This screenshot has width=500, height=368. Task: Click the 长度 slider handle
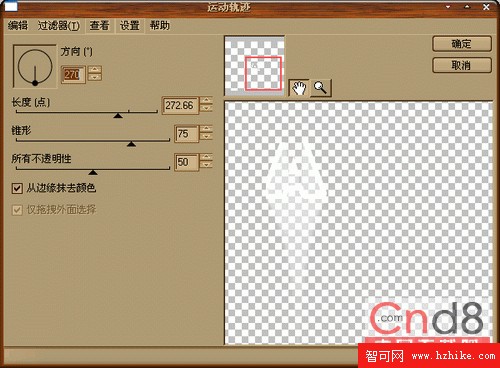coord(118,116)
